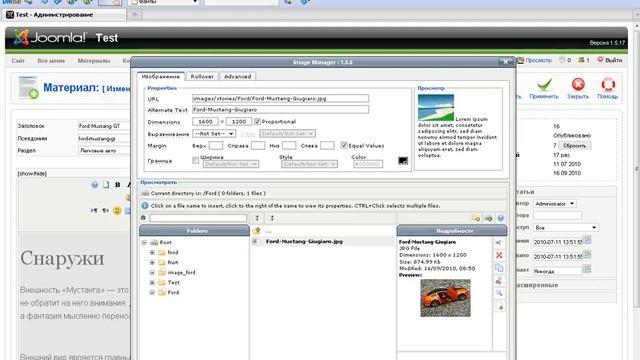
Task: Click the new folder icon in file browser toolbar
Action: 476,218
